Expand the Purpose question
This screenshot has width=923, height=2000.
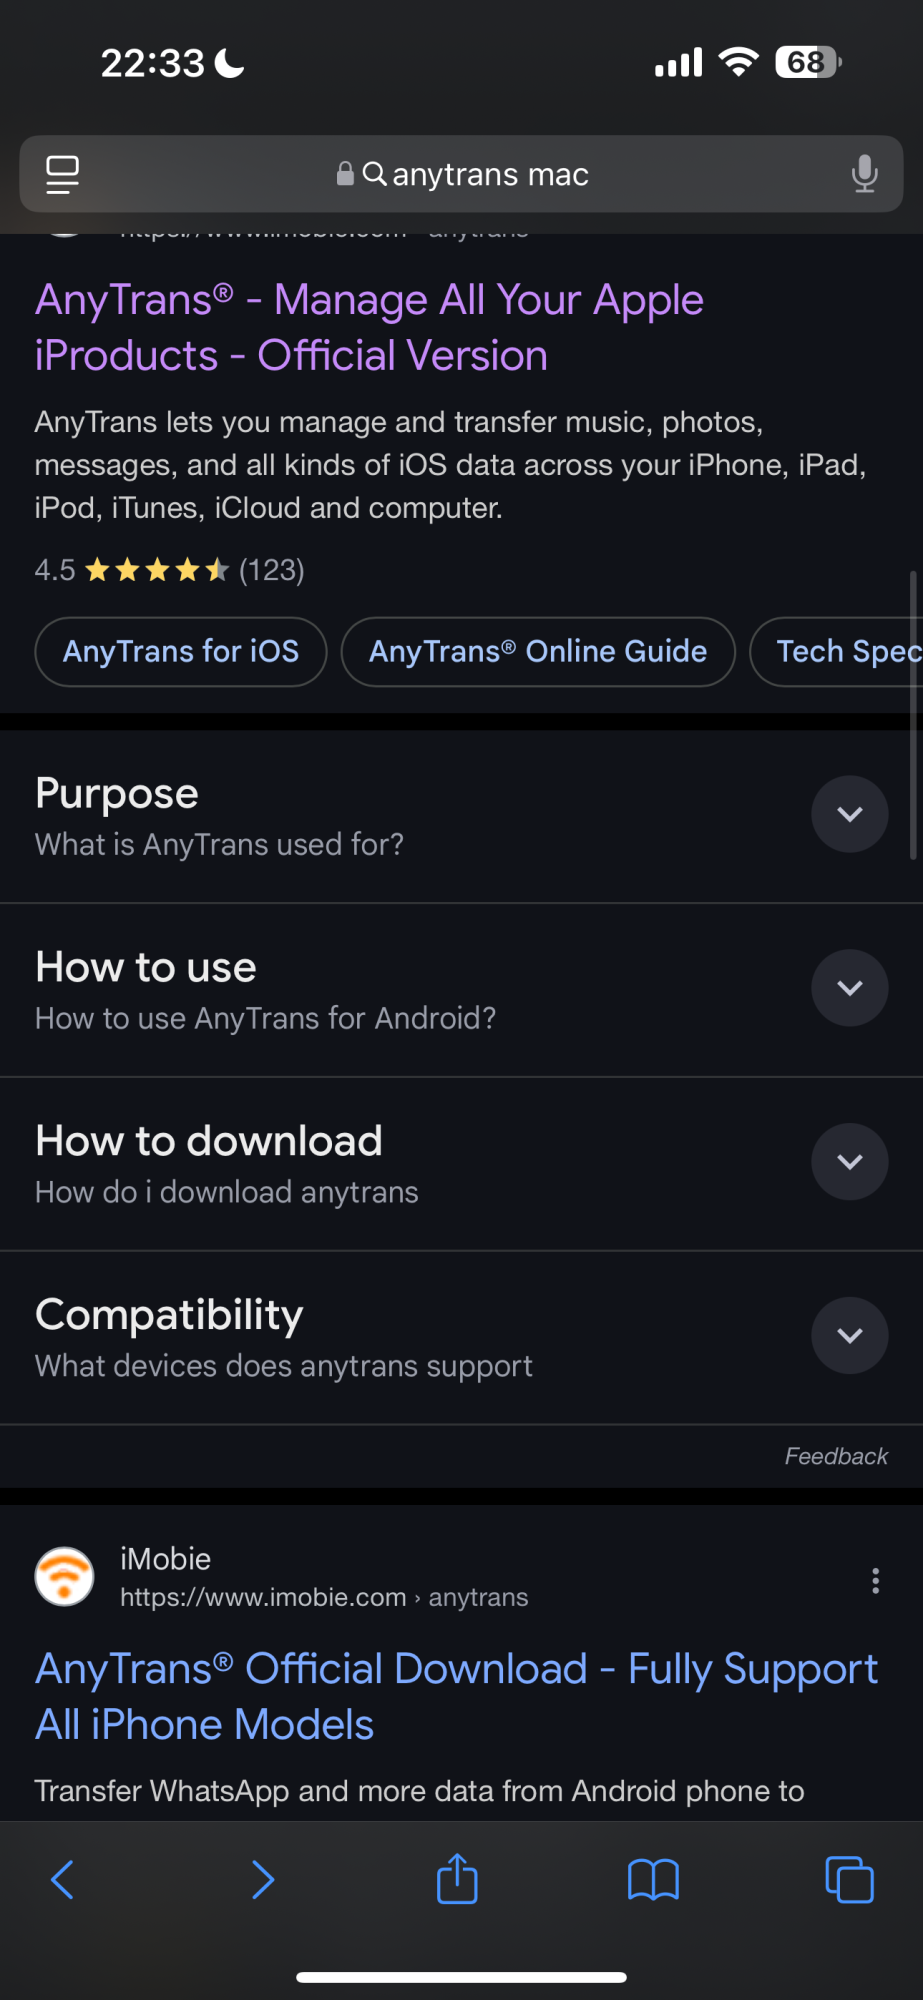(849, 814)
